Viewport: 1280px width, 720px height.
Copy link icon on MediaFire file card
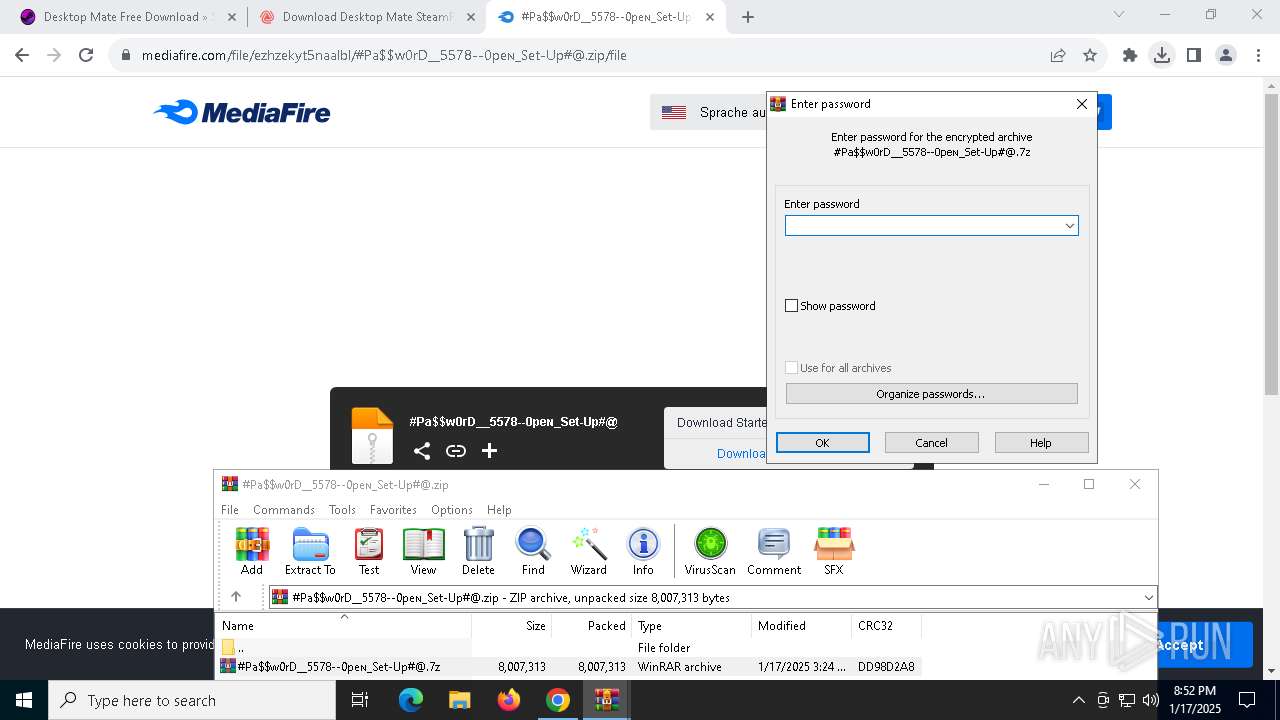point(456,451)
